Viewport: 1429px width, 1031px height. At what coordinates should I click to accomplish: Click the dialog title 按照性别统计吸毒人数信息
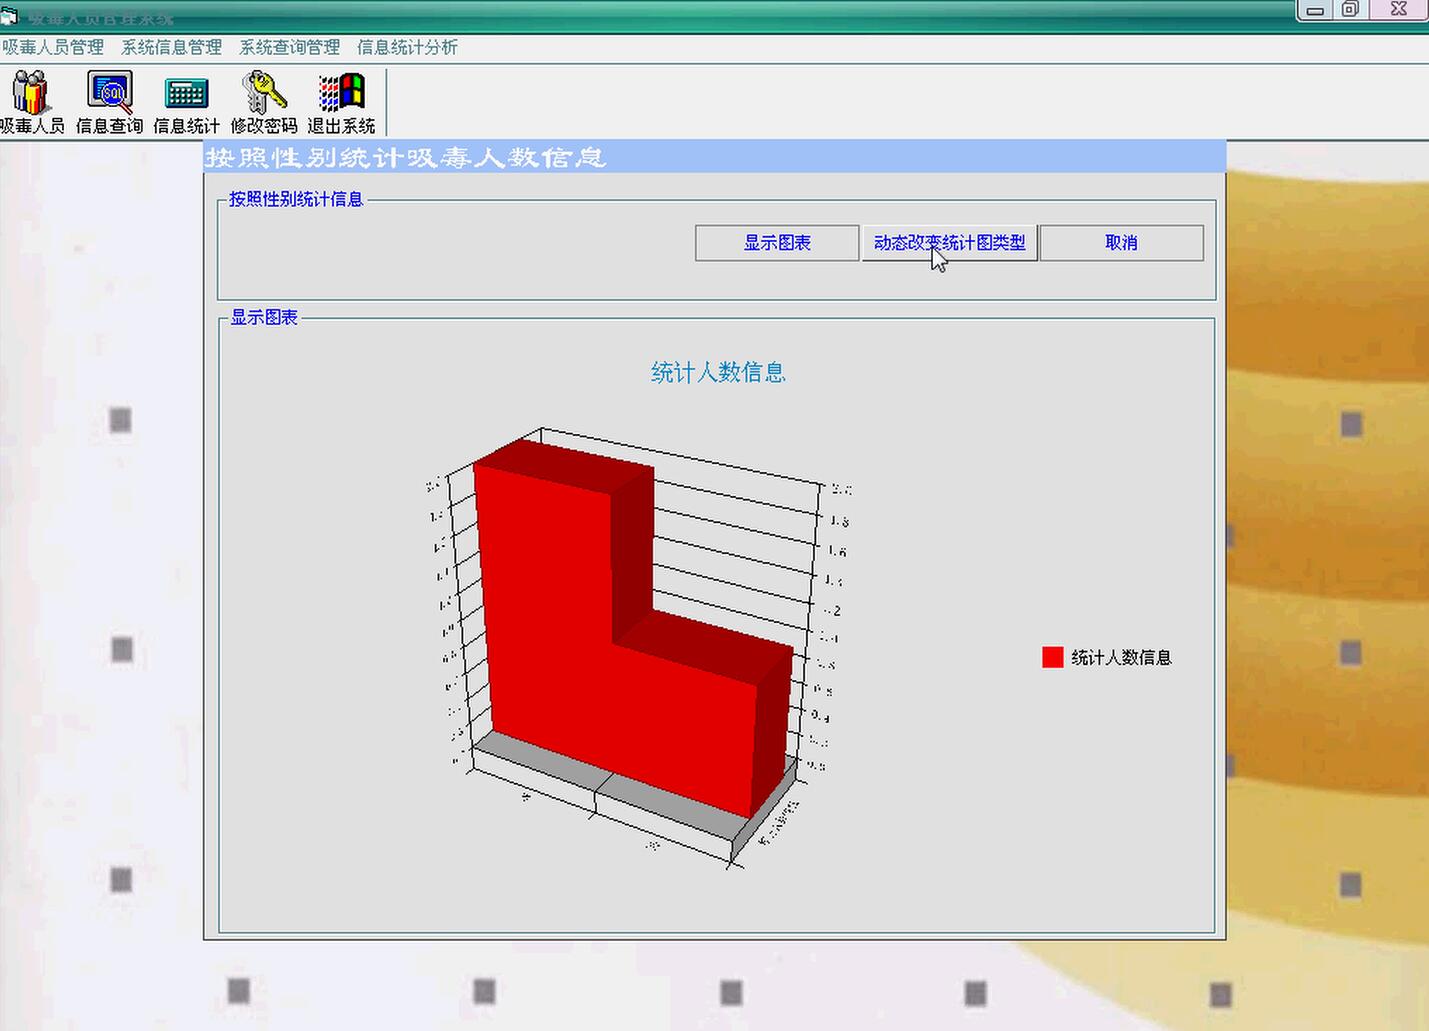(405, 157)
